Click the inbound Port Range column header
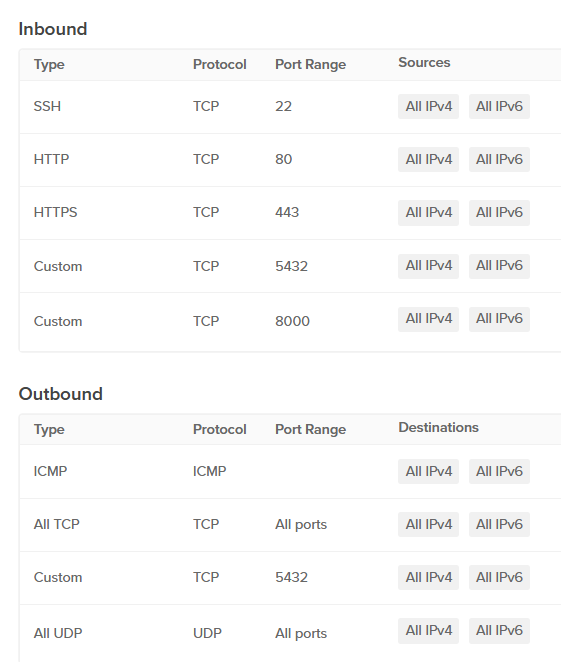Screen dimensions: 561x662 310,65
